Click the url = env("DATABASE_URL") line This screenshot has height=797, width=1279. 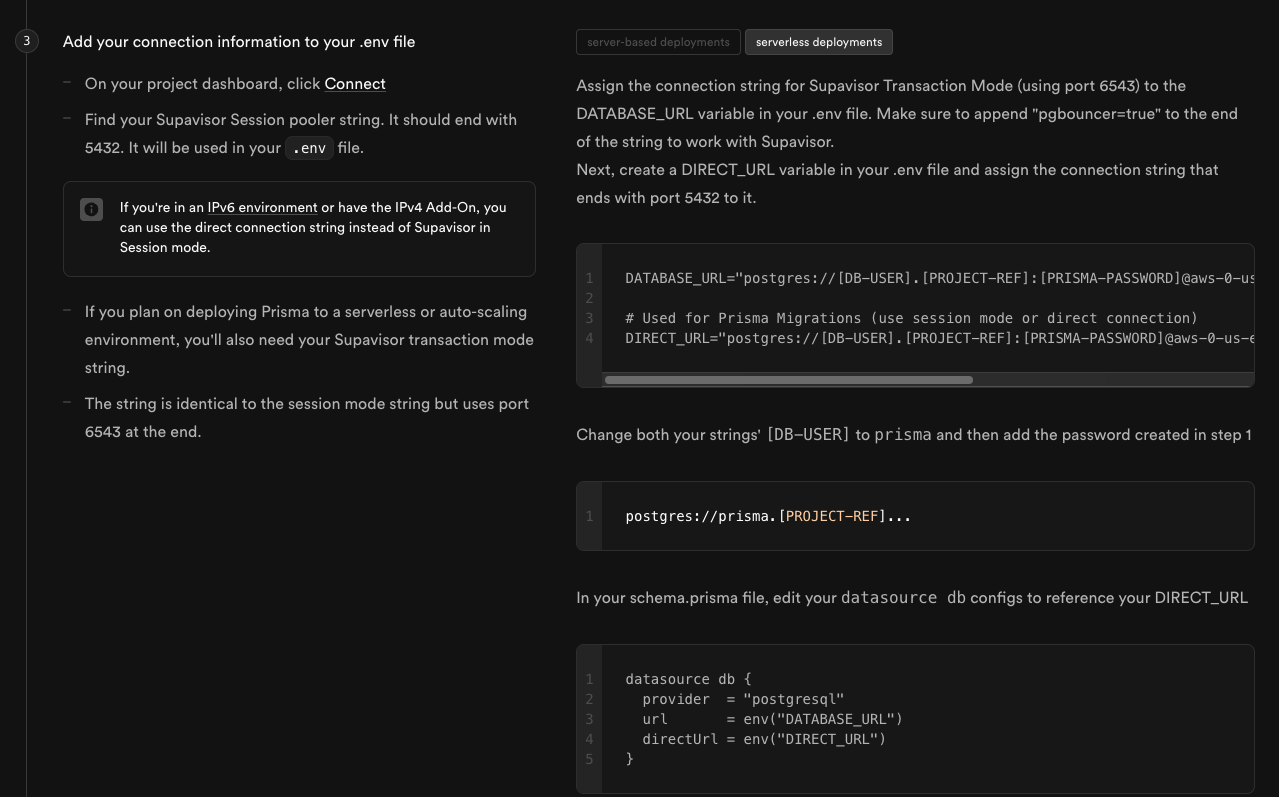point(772,719)
